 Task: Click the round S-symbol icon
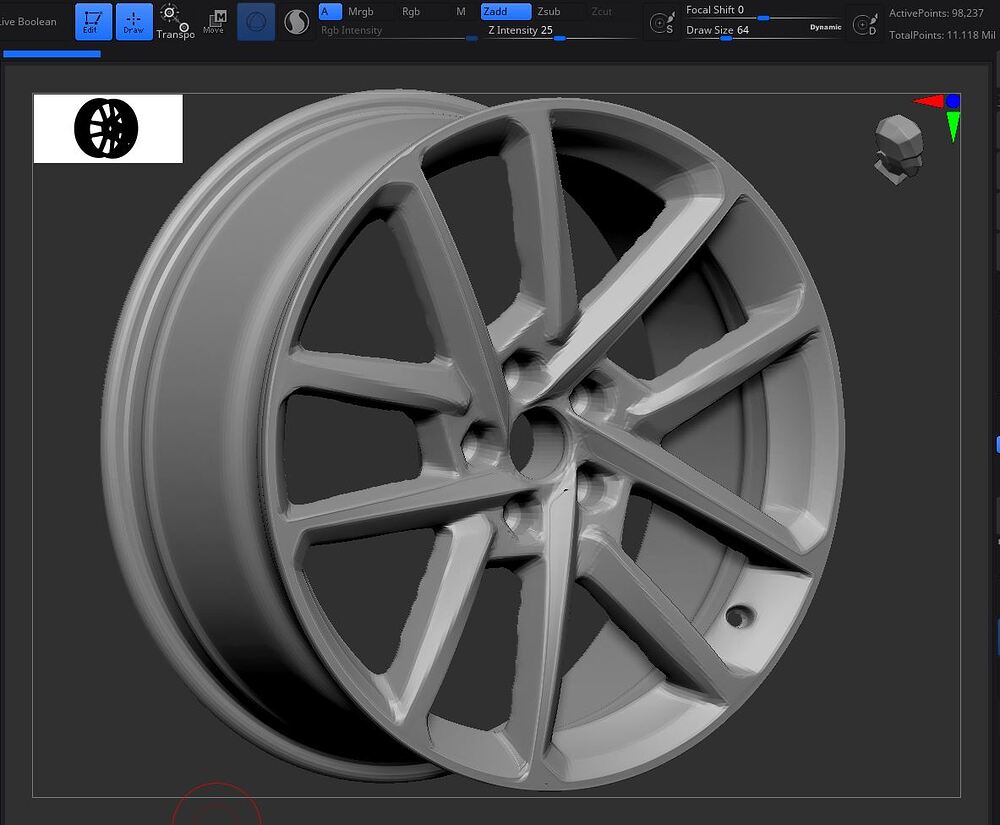point(296,22)
